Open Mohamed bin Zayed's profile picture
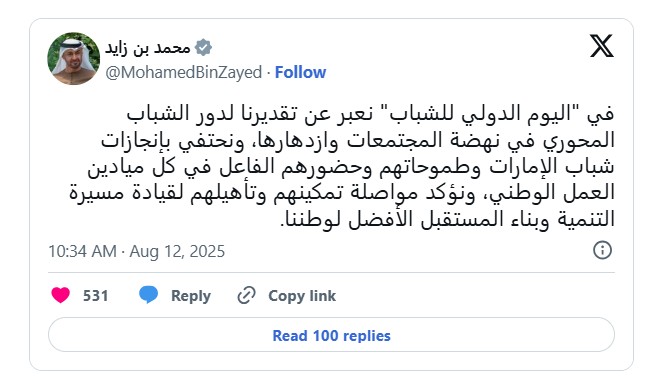 (x=73, y=59)
